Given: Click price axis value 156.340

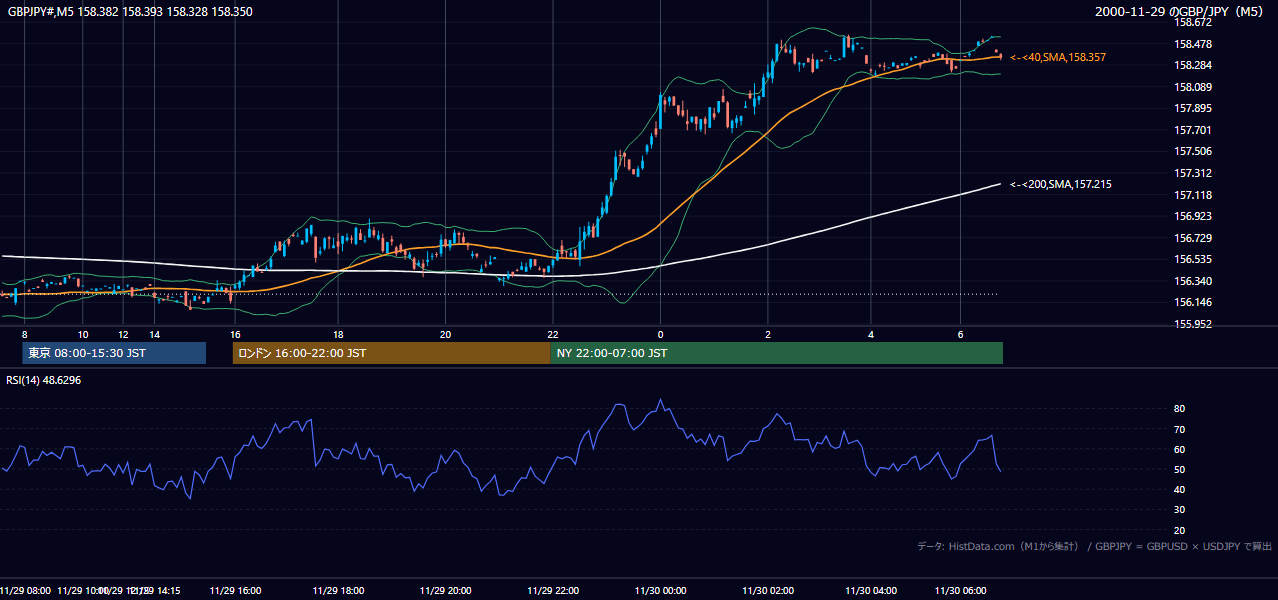Looking at the screenshot, I should tap(1194, 281).
